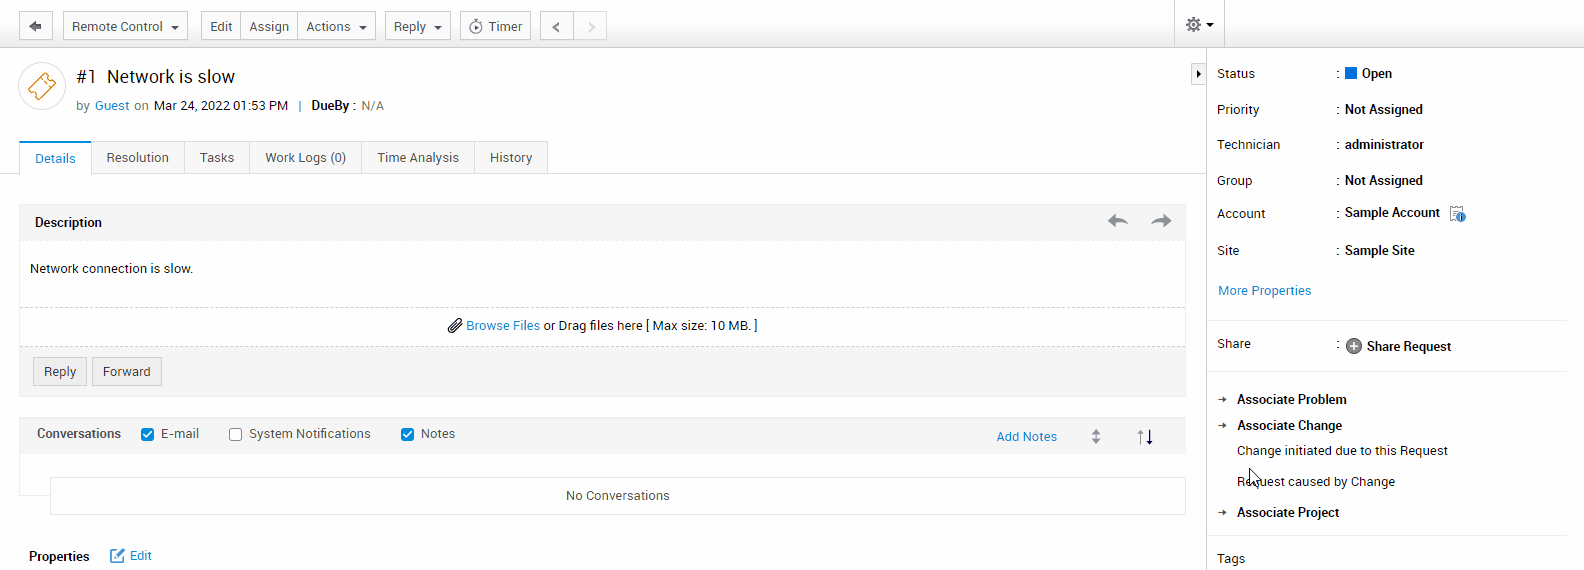Collapse the right properties panel
The width and height of the screenshot is (1584, 570).
1198,74
